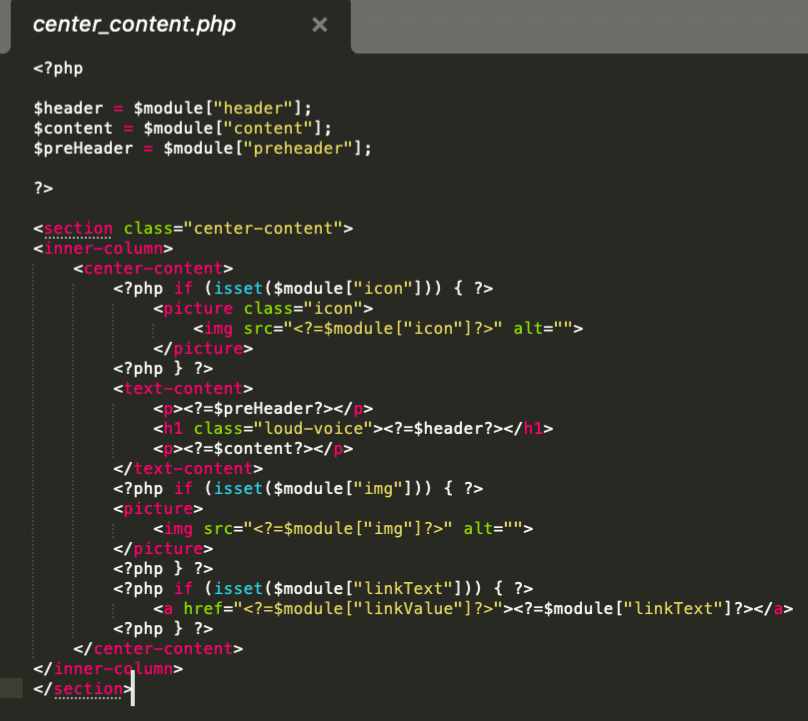The width and height of the screenshot is (808, 721).
Task: Place cursor on the $content assignment line
Action: click(x=182, y=128)
